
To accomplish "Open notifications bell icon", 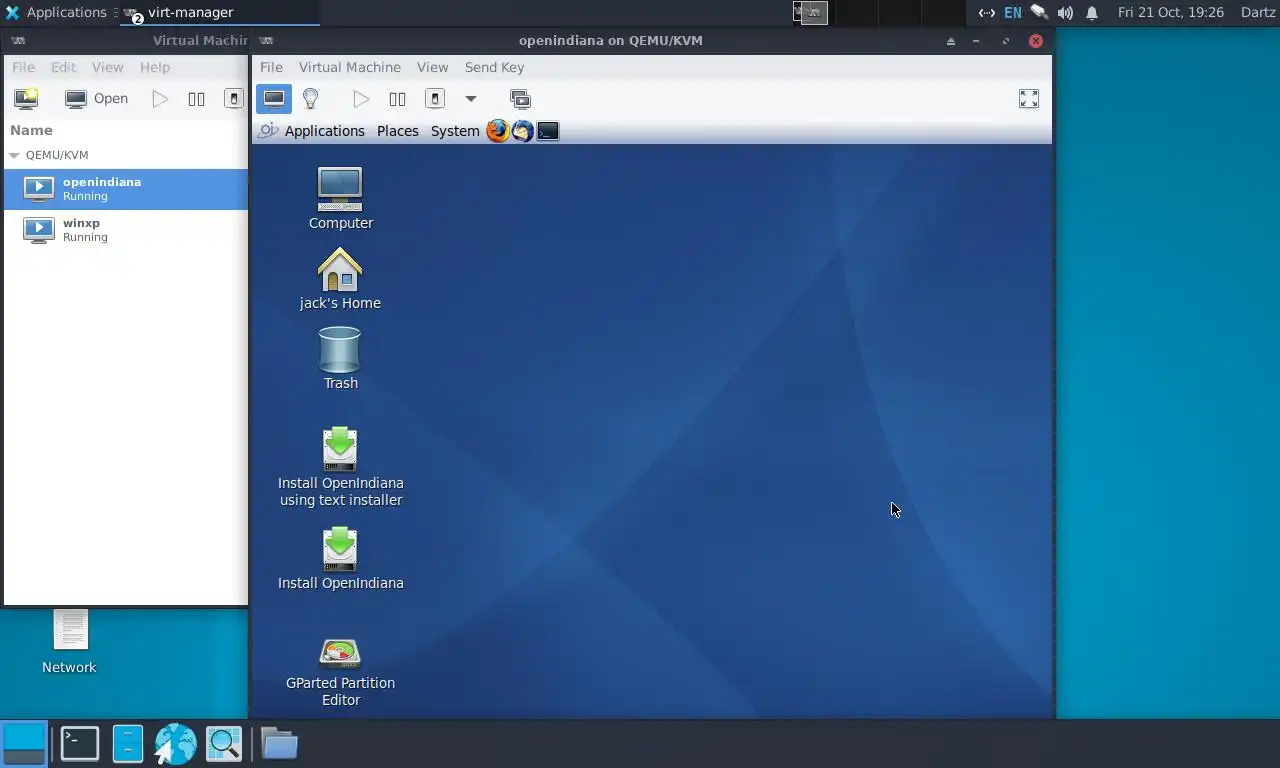I will pyautogui.click(x=1092, y=13).
